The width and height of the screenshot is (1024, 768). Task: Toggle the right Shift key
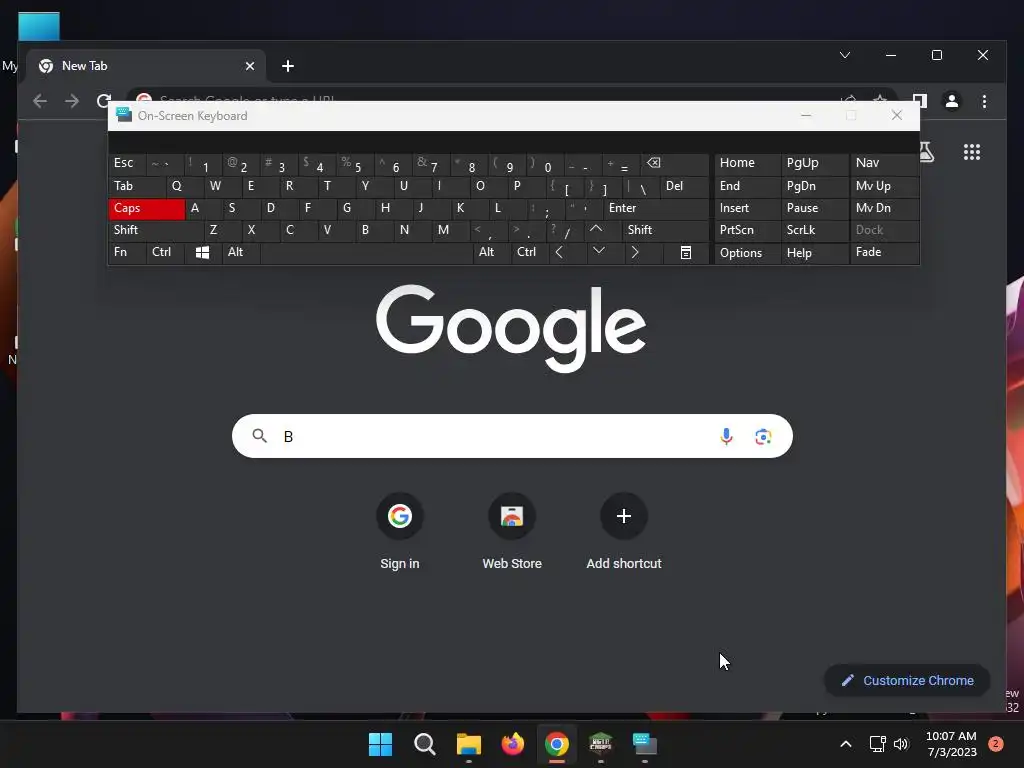[665, 230]
